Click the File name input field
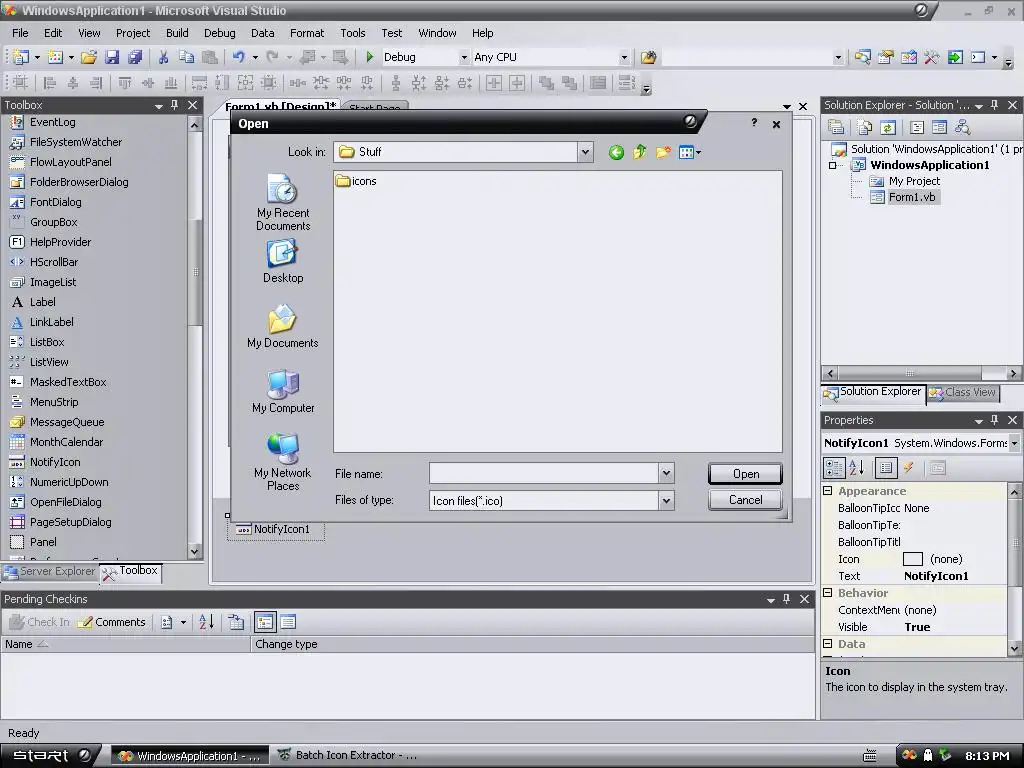The height and width of the screenshot is (768, 1024). click(543, 473)
